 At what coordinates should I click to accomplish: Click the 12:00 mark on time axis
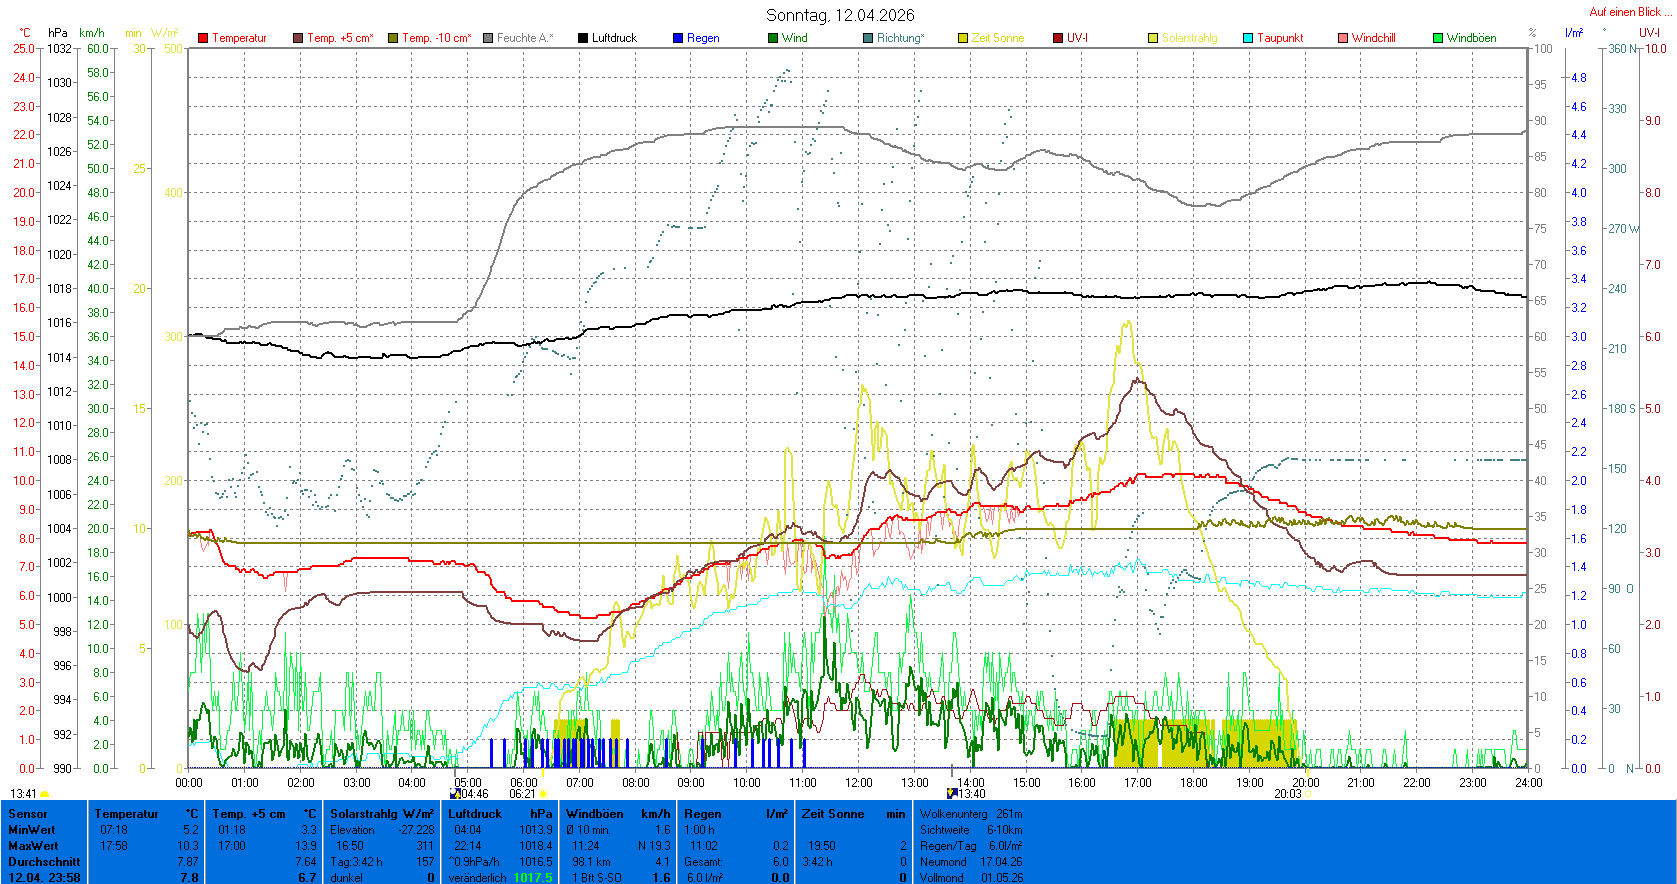858,782
